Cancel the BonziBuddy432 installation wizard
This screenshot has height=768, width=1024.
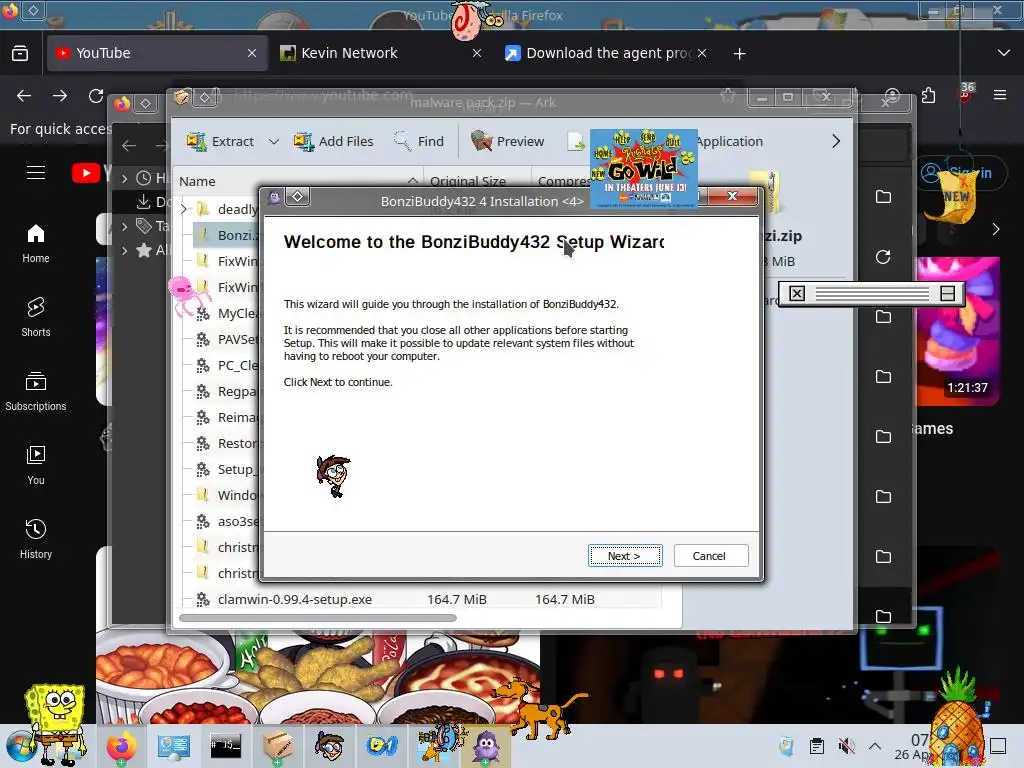pyautogui.click(x=711, y=556)
